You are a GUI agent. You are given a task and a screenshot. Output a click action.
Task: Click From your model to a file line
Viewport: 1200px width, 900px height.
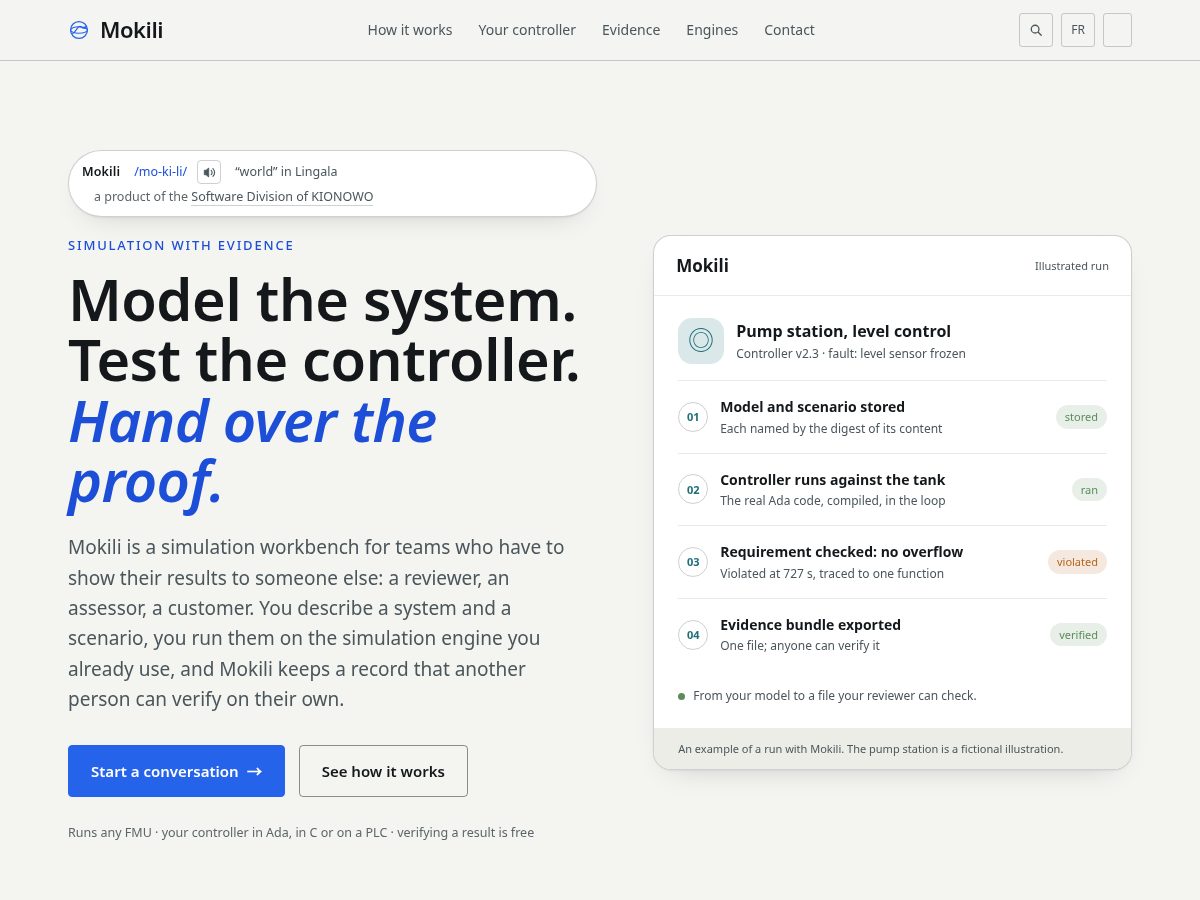pos(834,696)
